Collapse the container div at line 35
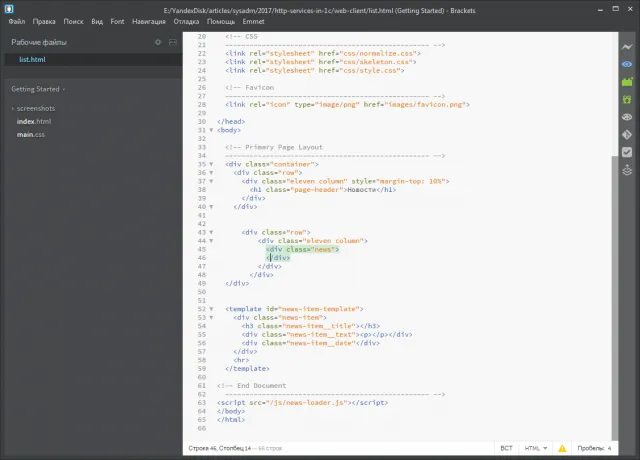640x460 pixels. tap(211, 164)
